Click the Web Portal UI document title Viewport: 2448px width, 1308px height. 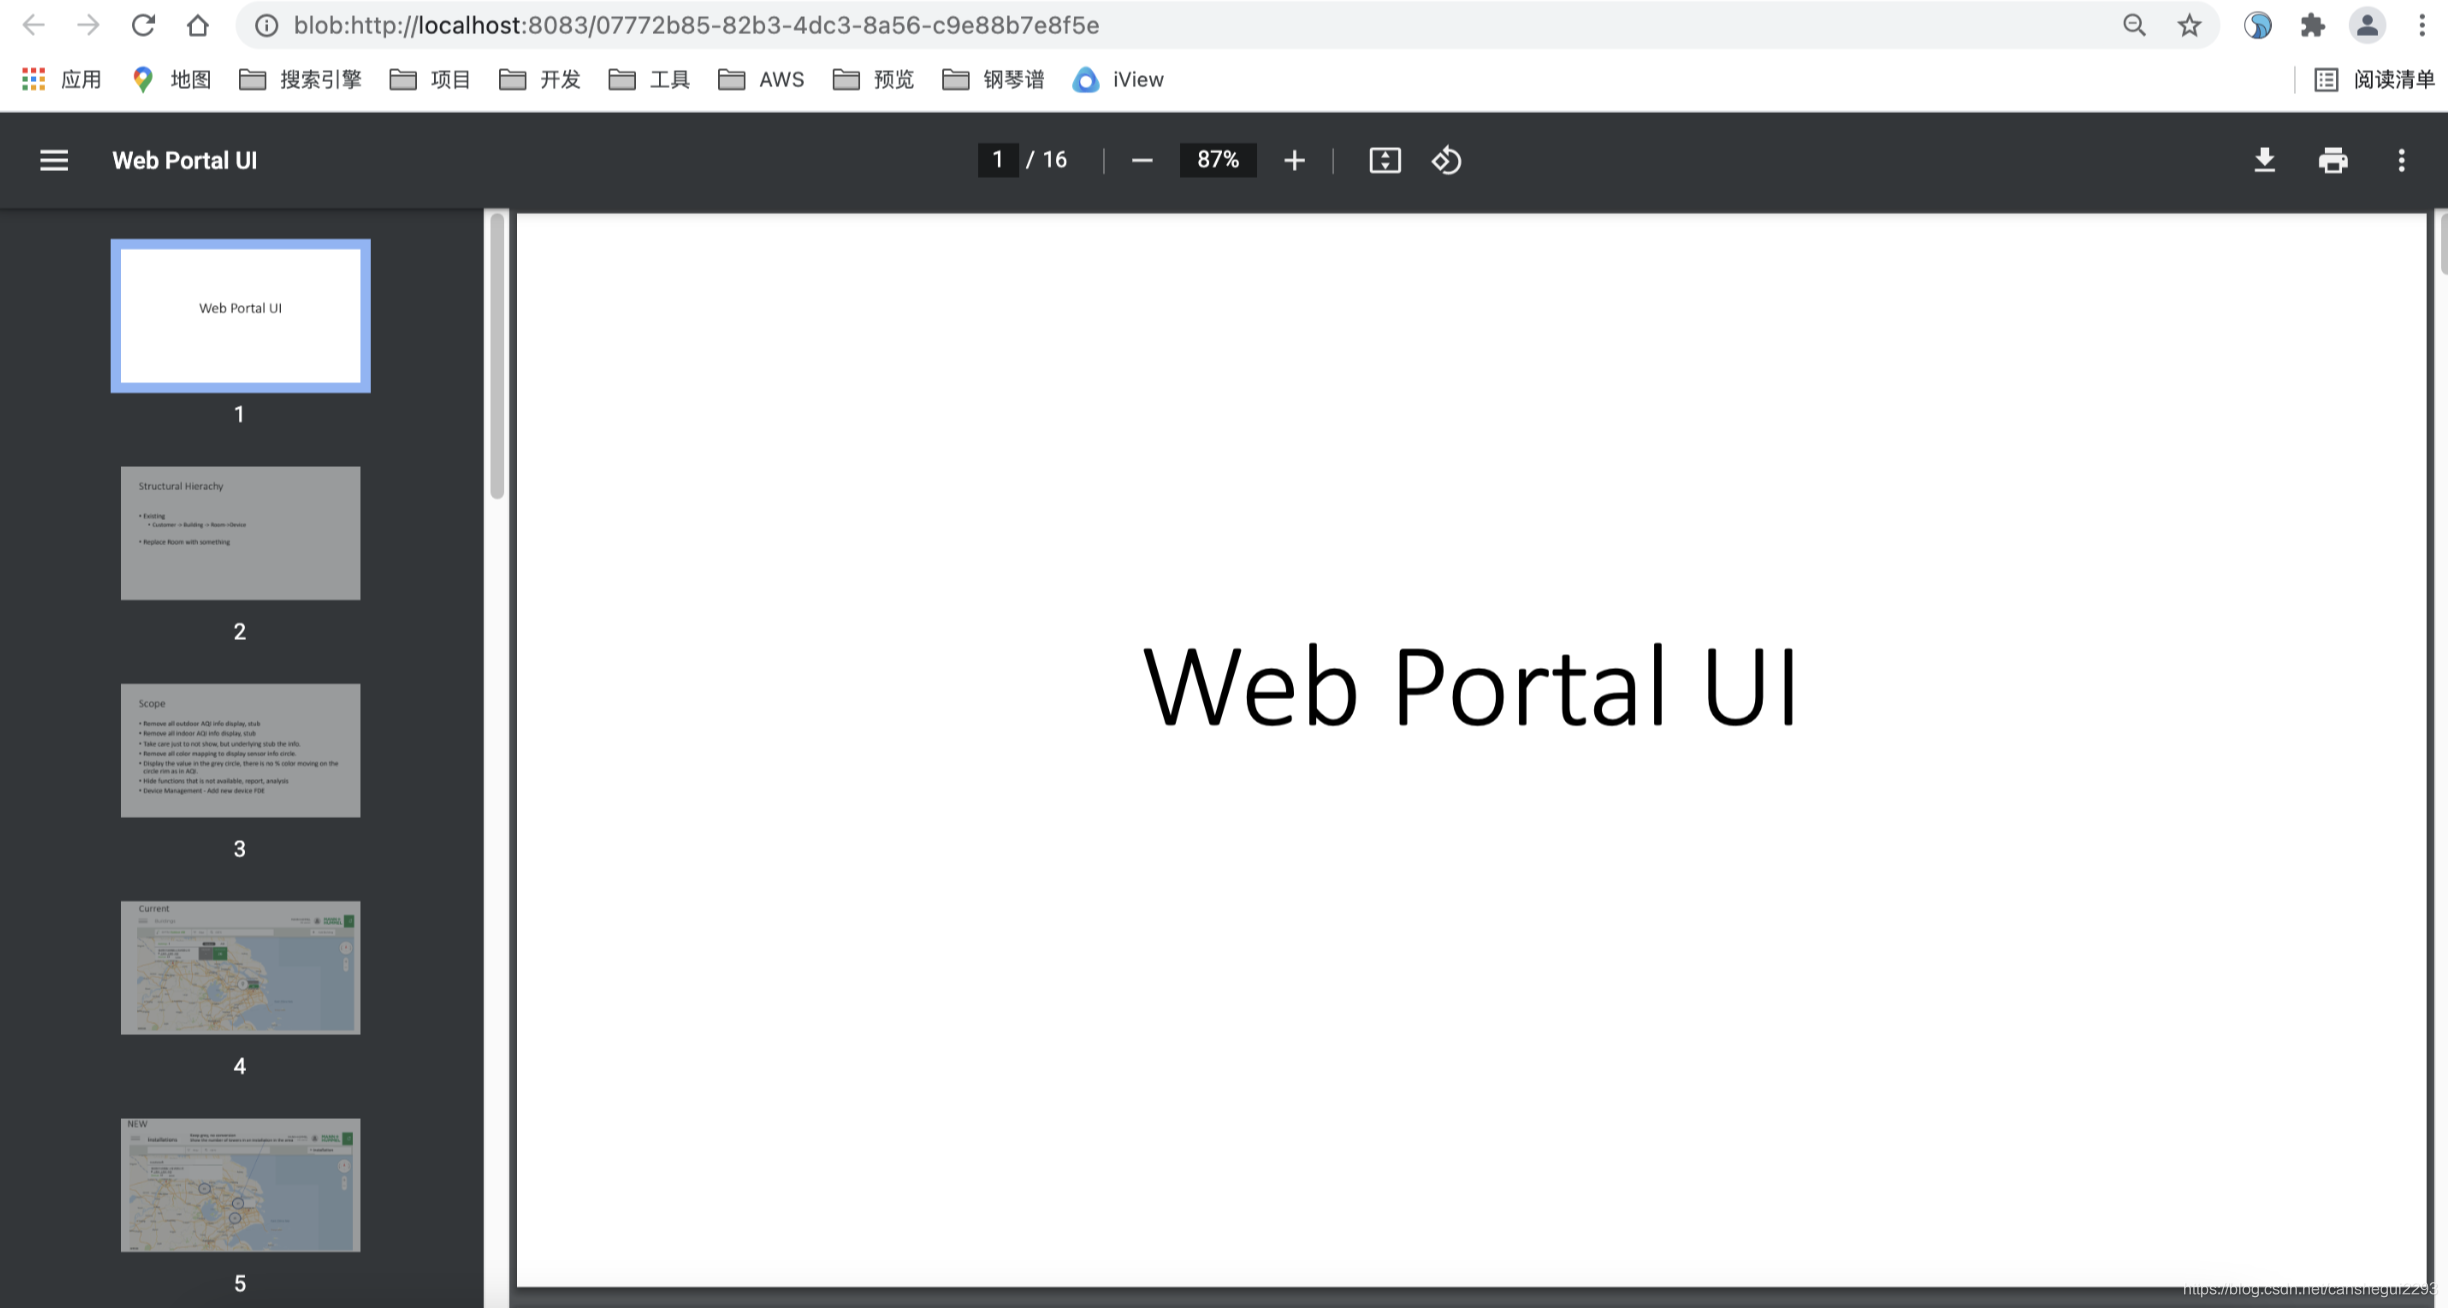point(185,160)
